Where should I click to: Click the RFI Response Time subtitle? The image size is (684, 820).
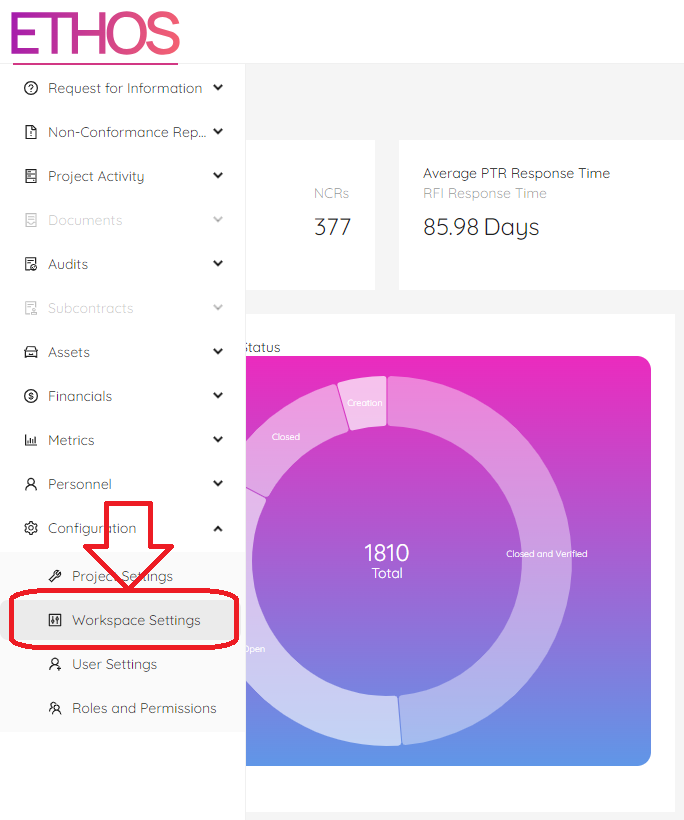tap(485, 193)
